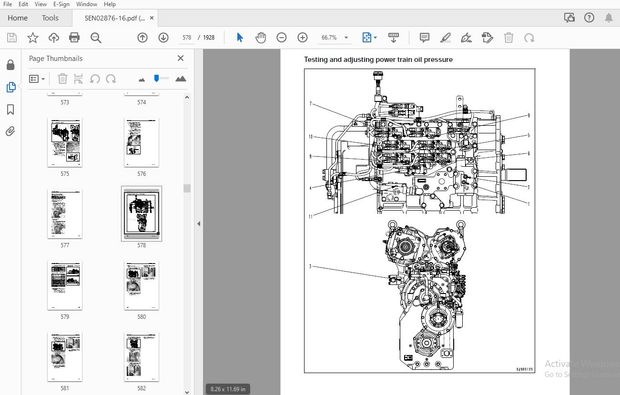Viewport: 620px width, 395px height.
Task: Zoom in with the plus button
Action: click(x=302, y=38)
